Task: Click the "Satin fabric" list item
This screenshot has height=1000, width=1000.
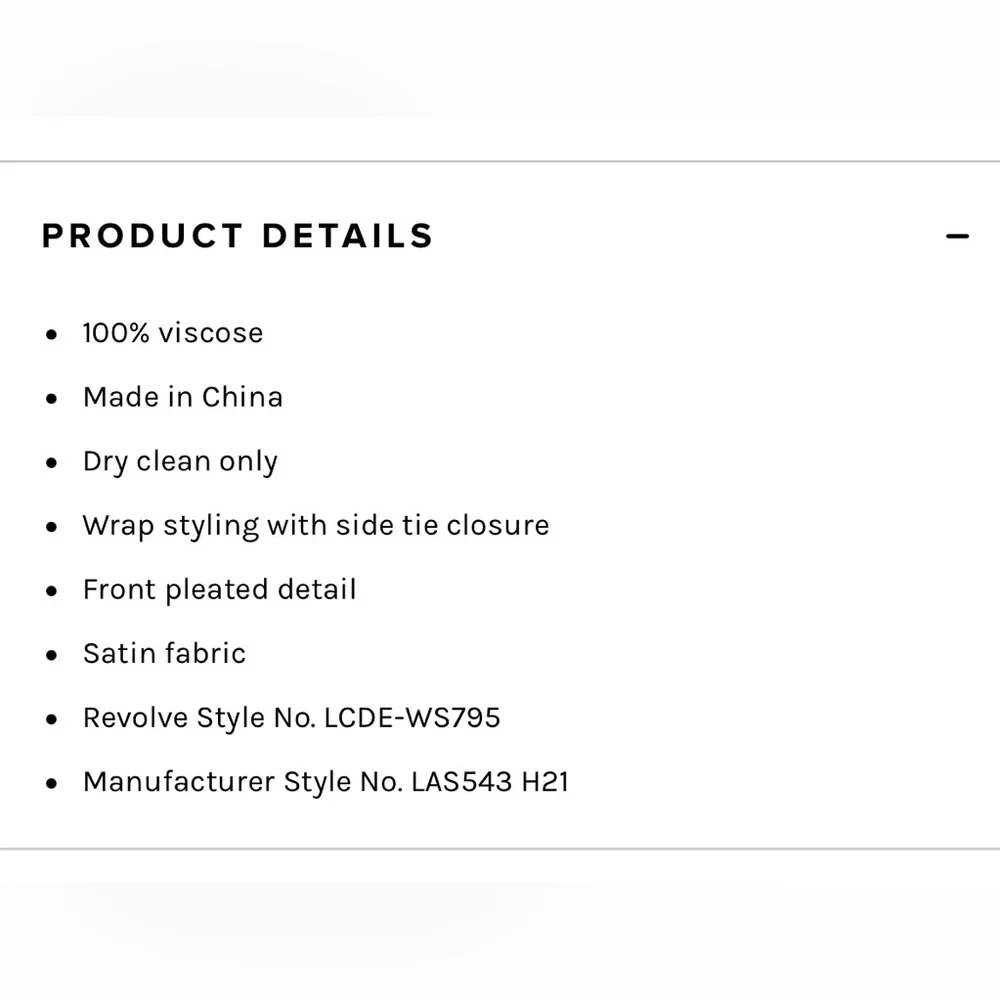Action: (x=164, y=653)
